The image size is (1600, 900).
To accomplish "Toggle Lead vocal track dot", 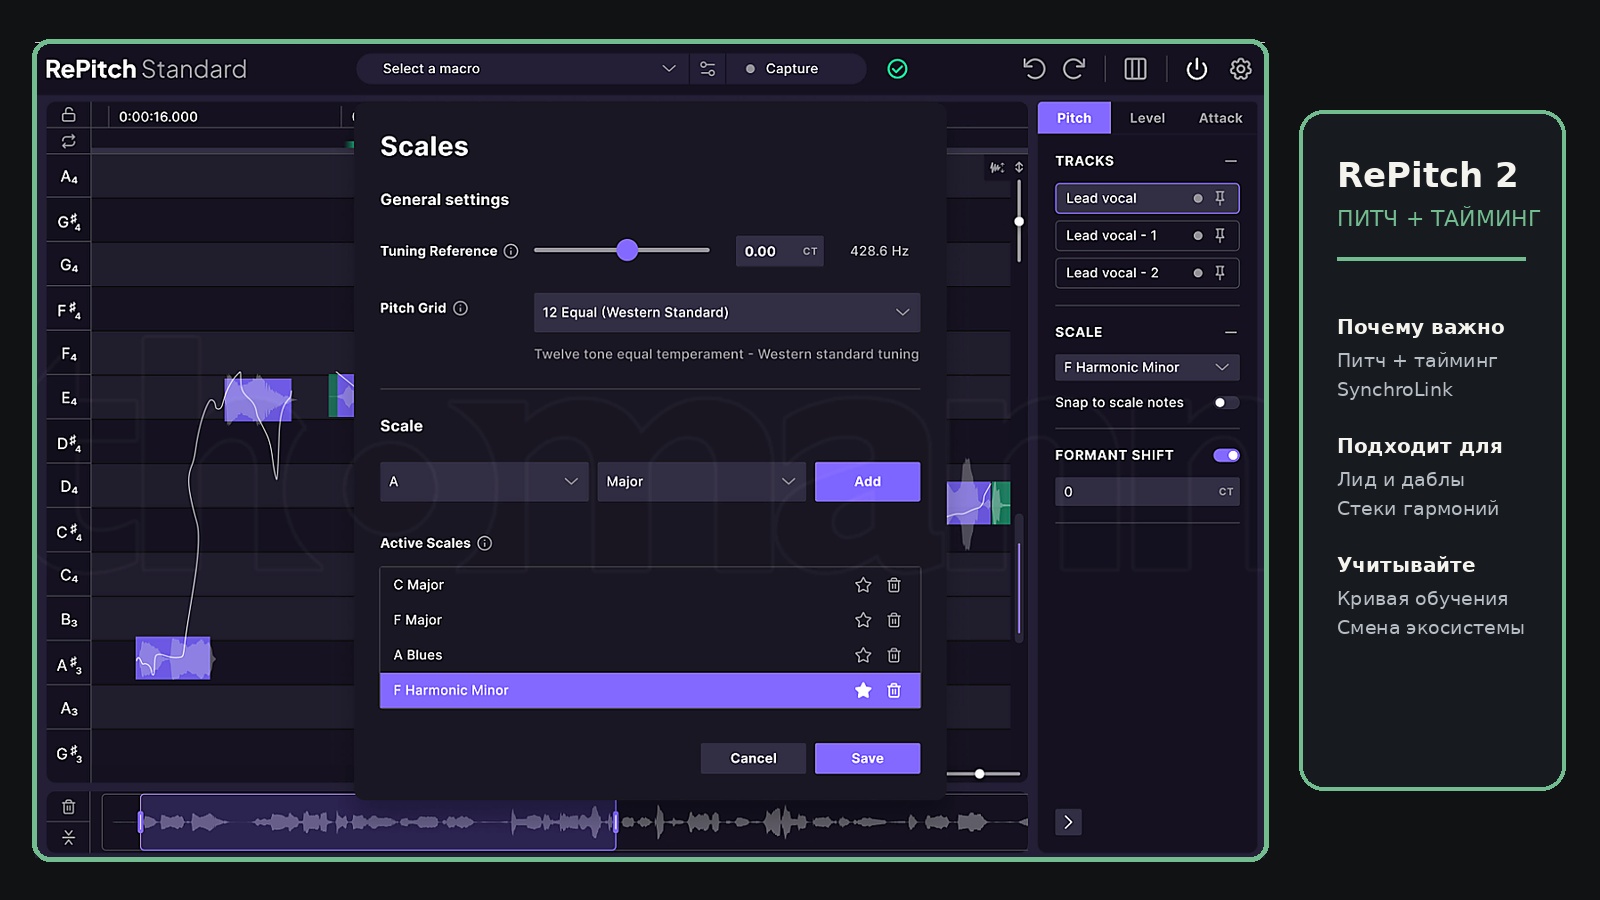I will coord(1198,198).
